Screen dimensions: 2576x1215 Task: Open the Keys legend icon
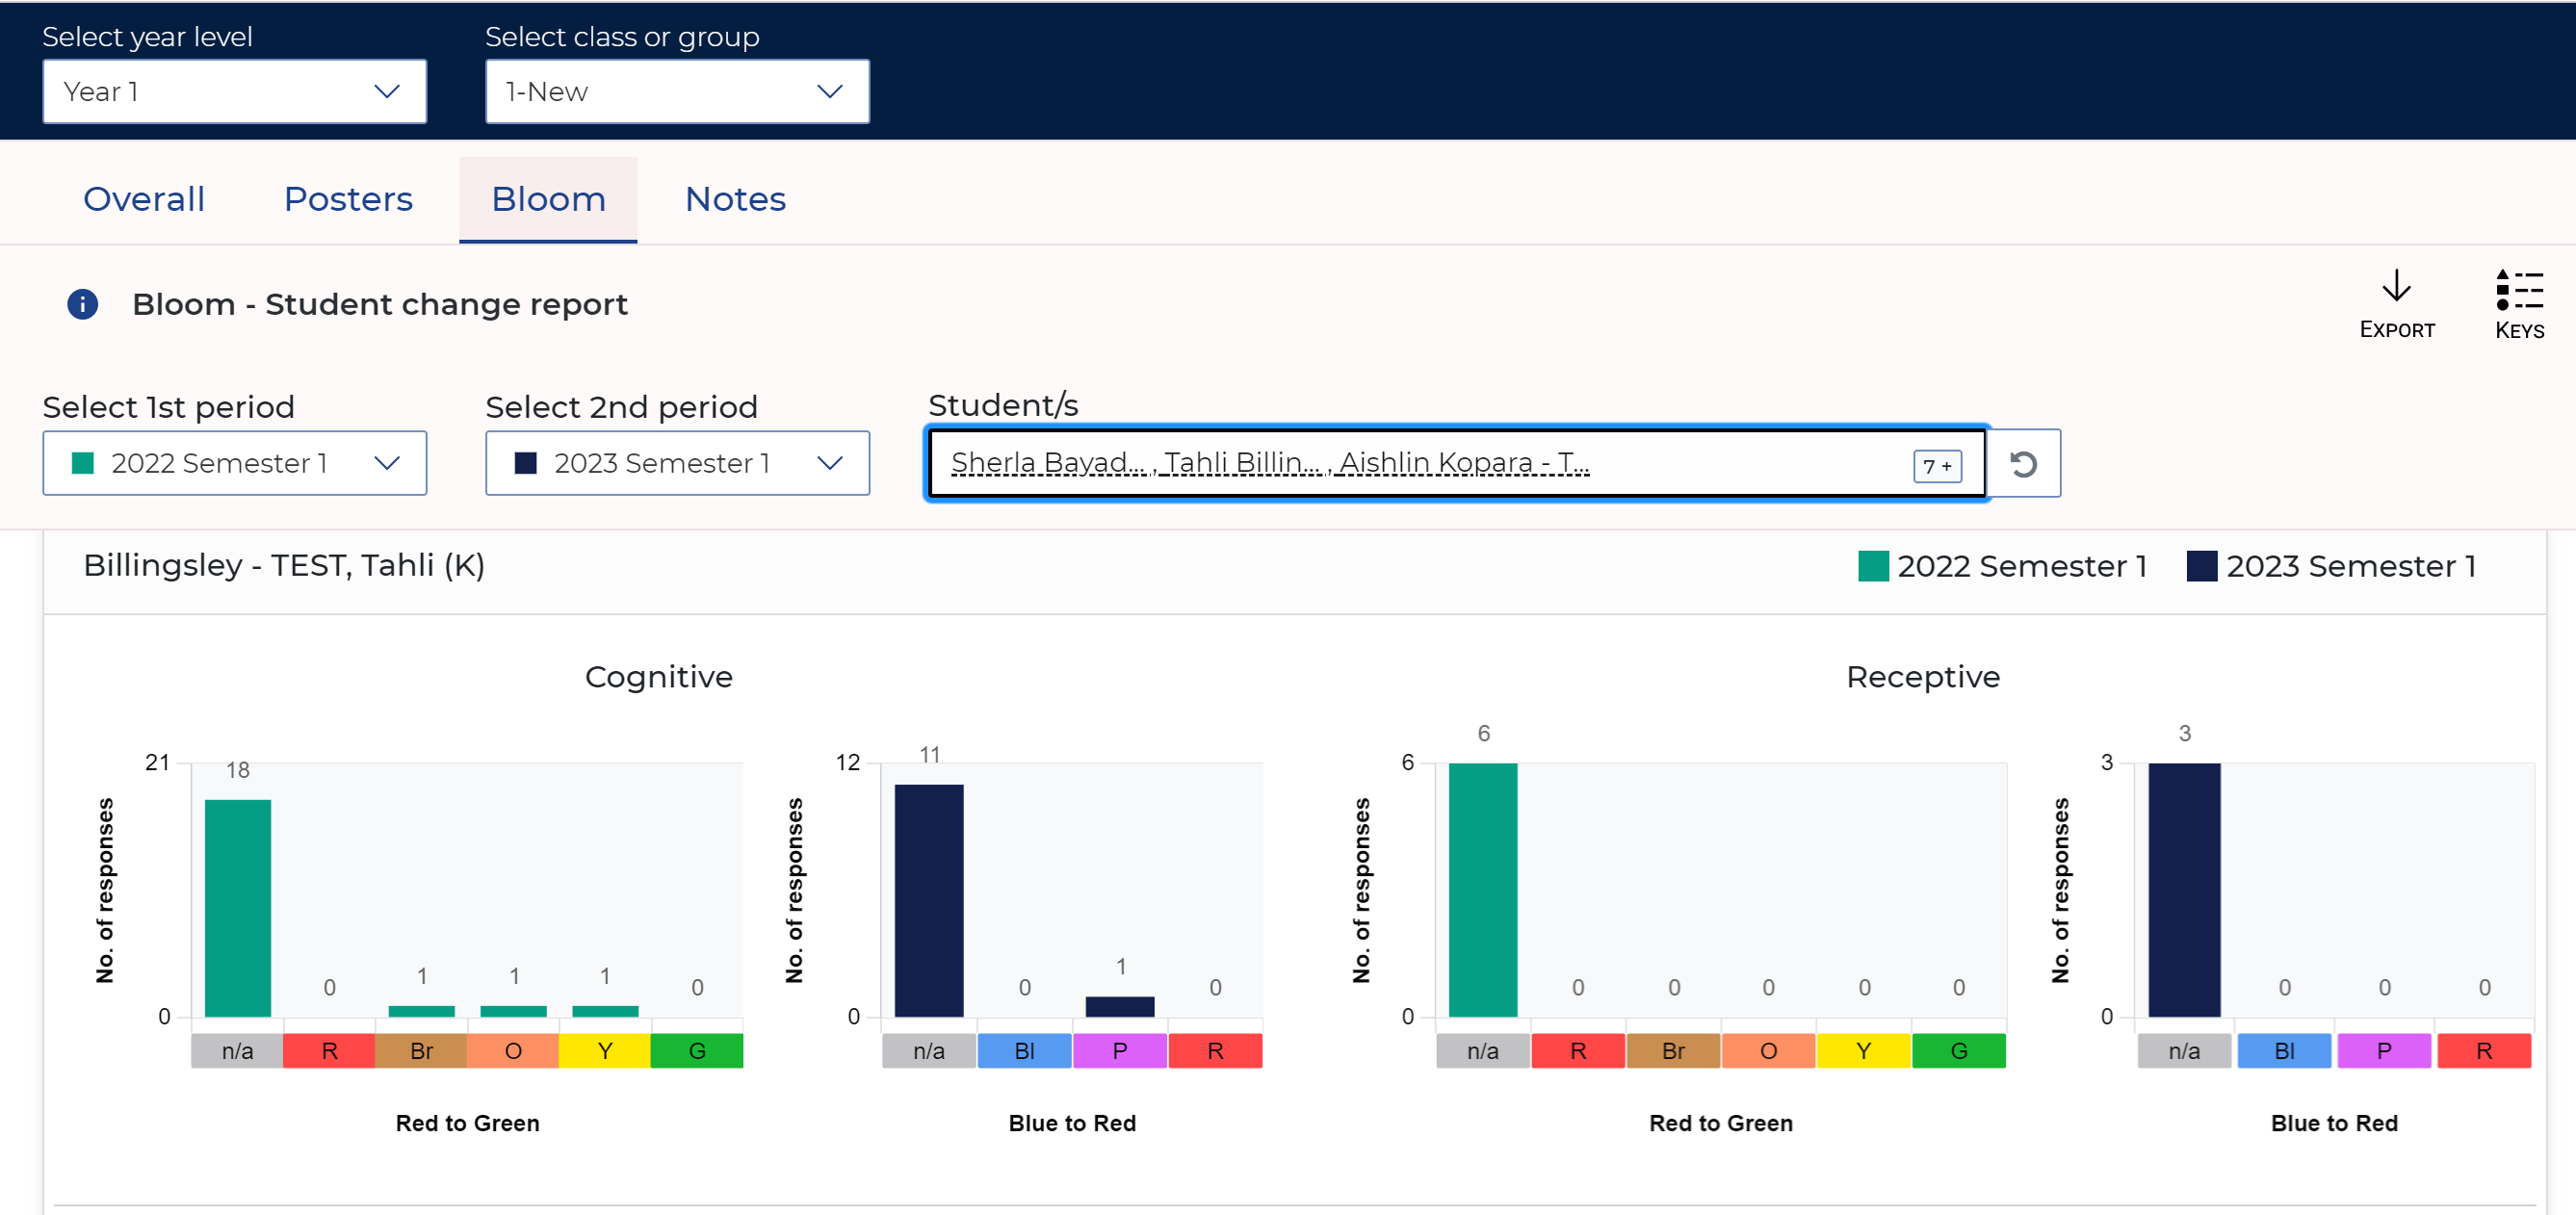(2518, 290)
